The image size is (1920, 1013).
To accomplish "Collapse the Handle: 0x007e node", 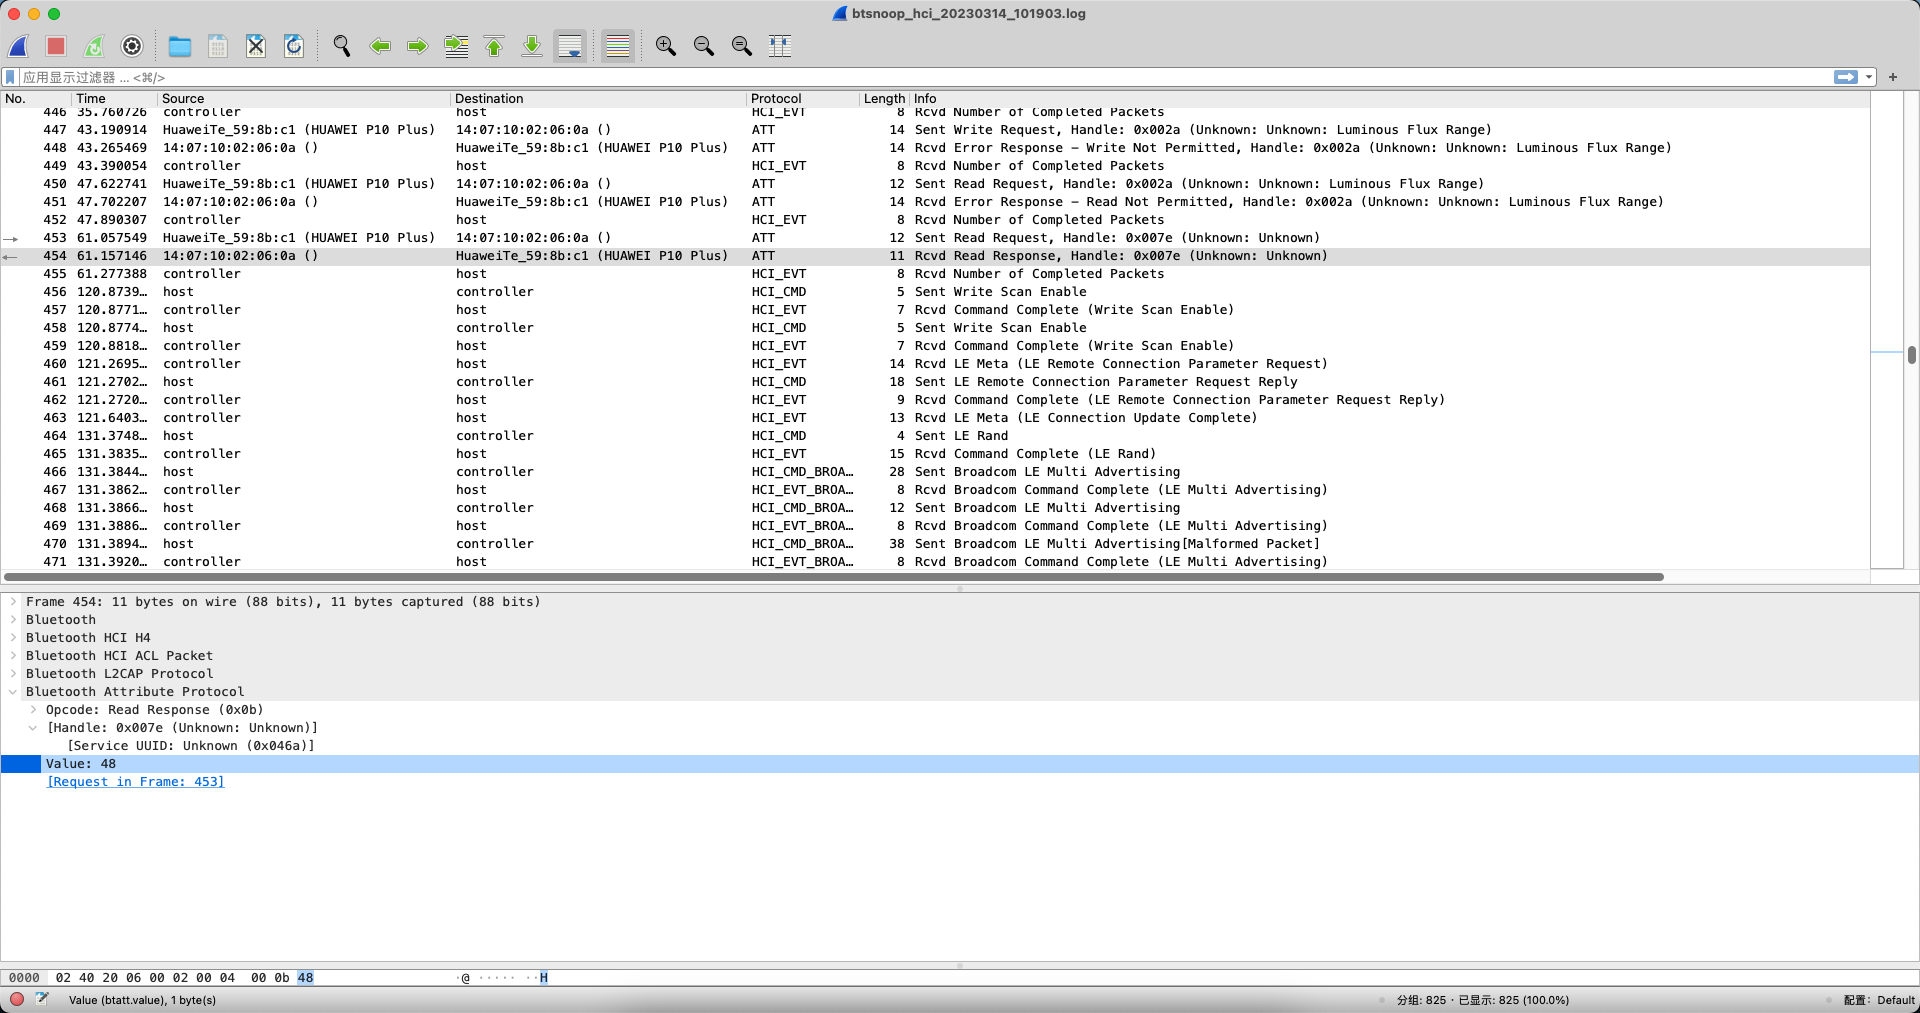I will (33, 728).
